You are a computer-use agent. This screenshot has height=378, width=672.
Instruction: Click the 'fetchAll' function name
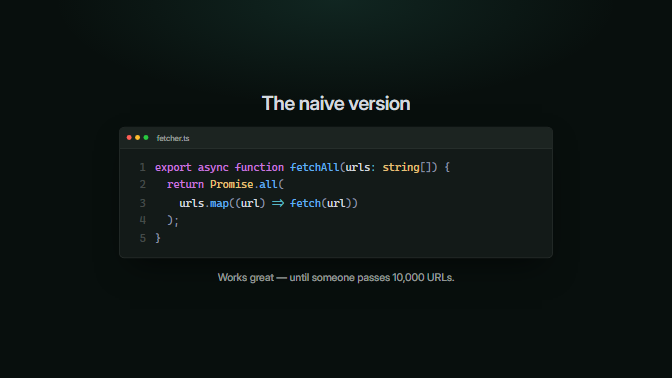point(315,167)
